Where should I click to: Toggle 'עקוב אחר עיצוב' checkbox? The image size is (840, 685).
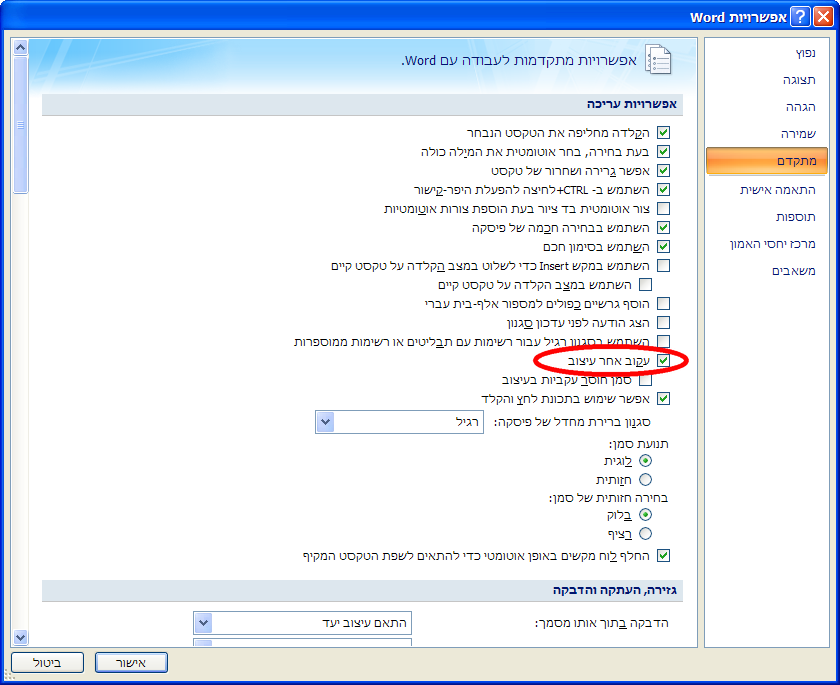click(x=663, y=360)
